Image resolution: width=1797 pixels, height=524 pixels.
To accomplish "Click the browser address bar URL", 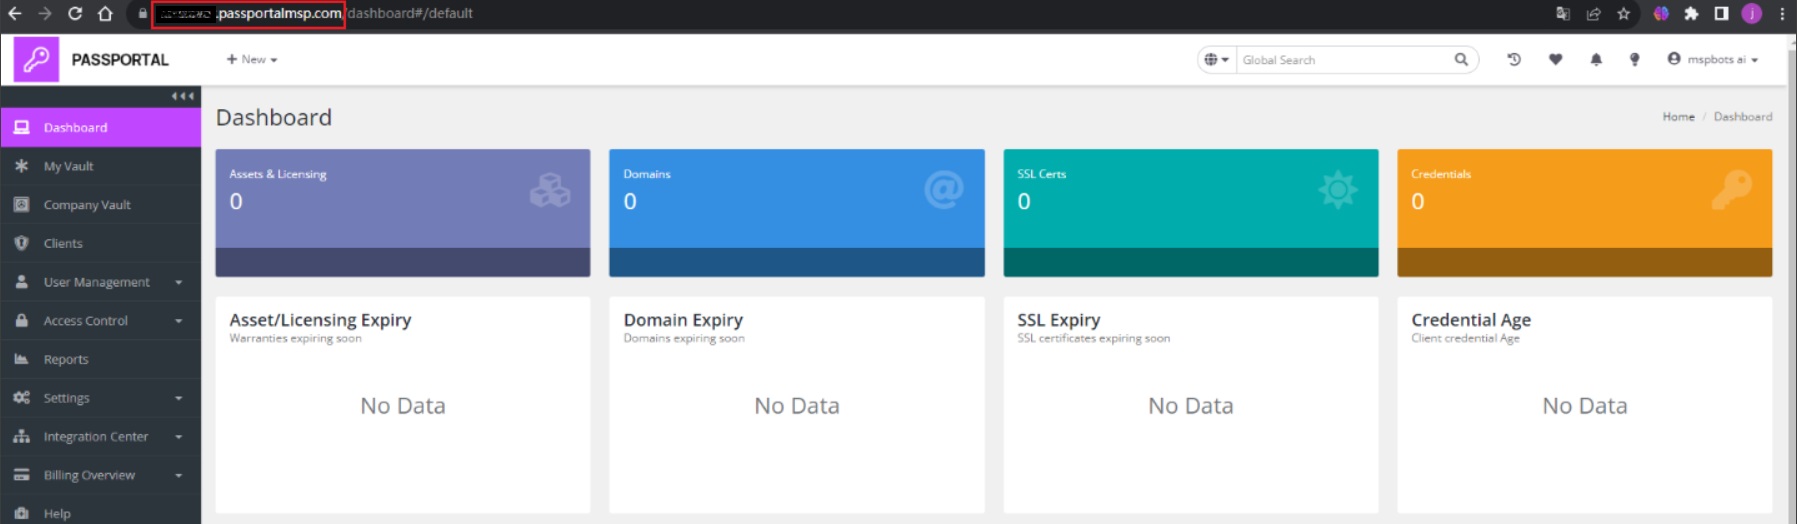I will 315,13.
